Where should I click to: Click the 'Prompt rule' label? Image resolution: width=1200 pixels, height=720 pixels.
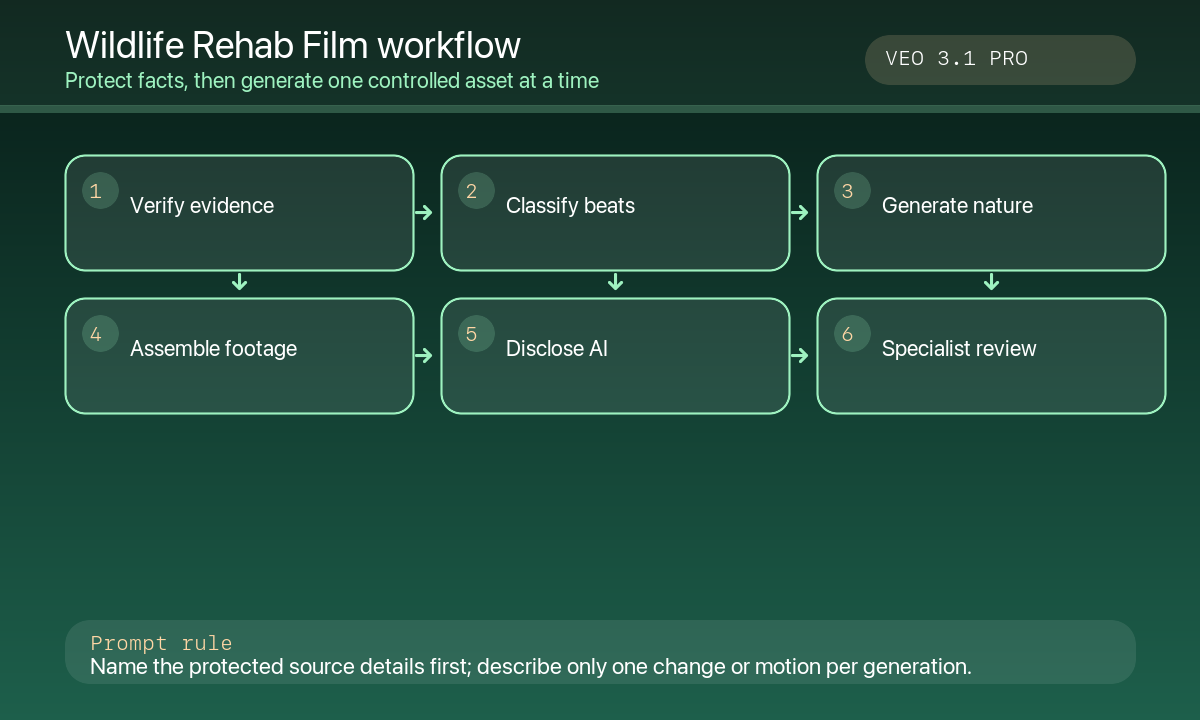(161, 643)
